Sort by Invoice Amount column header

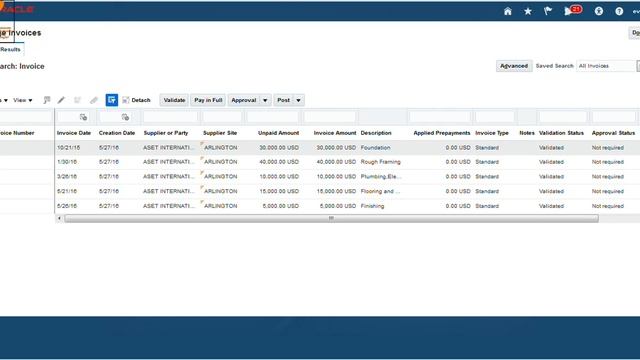[x=335, y=133]
